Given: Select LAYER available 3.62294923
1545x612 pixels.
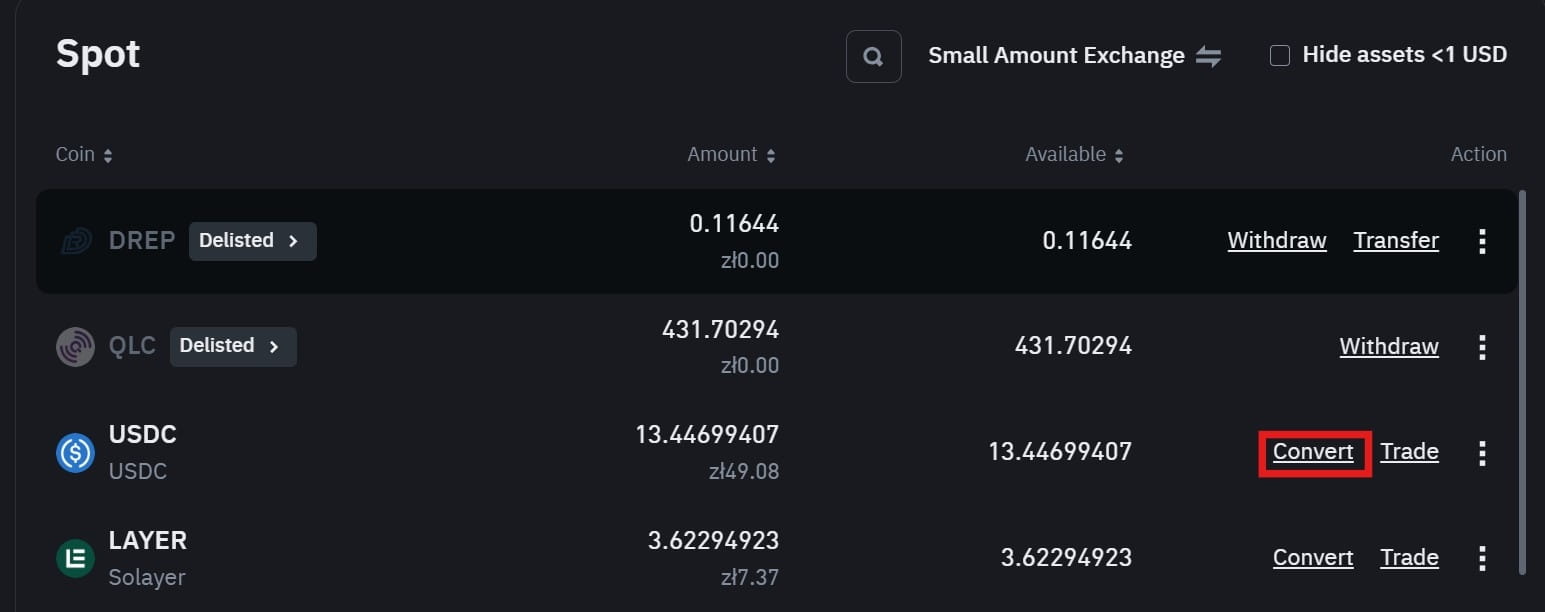Looking at the screenshot, I should [x=1066, y=558].
